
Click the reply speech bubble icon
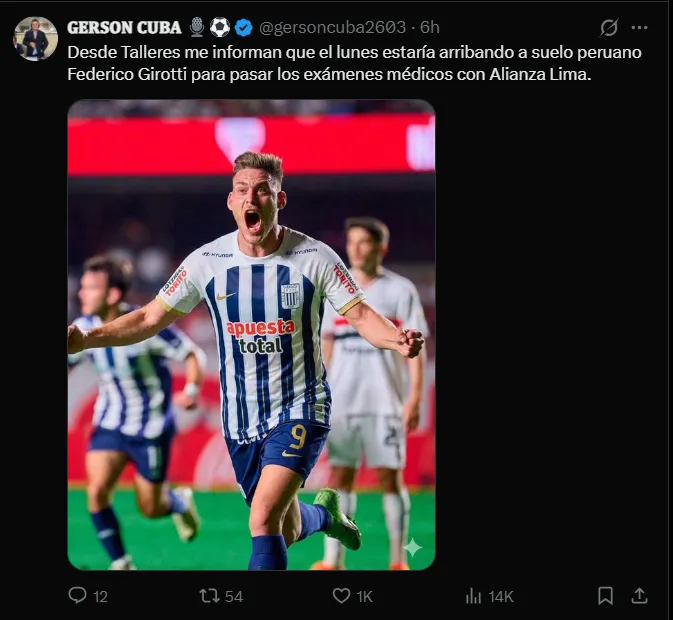click(x=78, y=596)
